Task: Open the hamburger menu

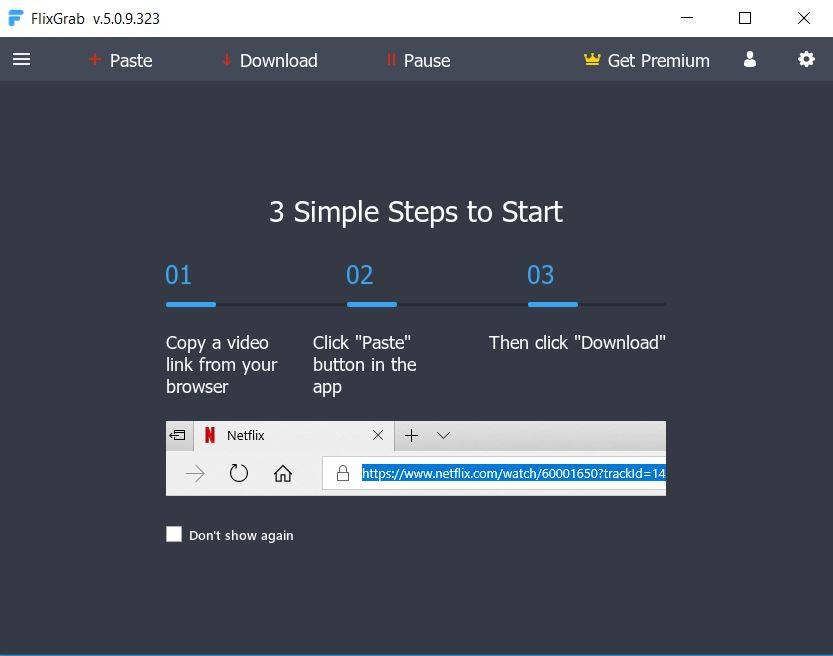Action: coord(21,60)
